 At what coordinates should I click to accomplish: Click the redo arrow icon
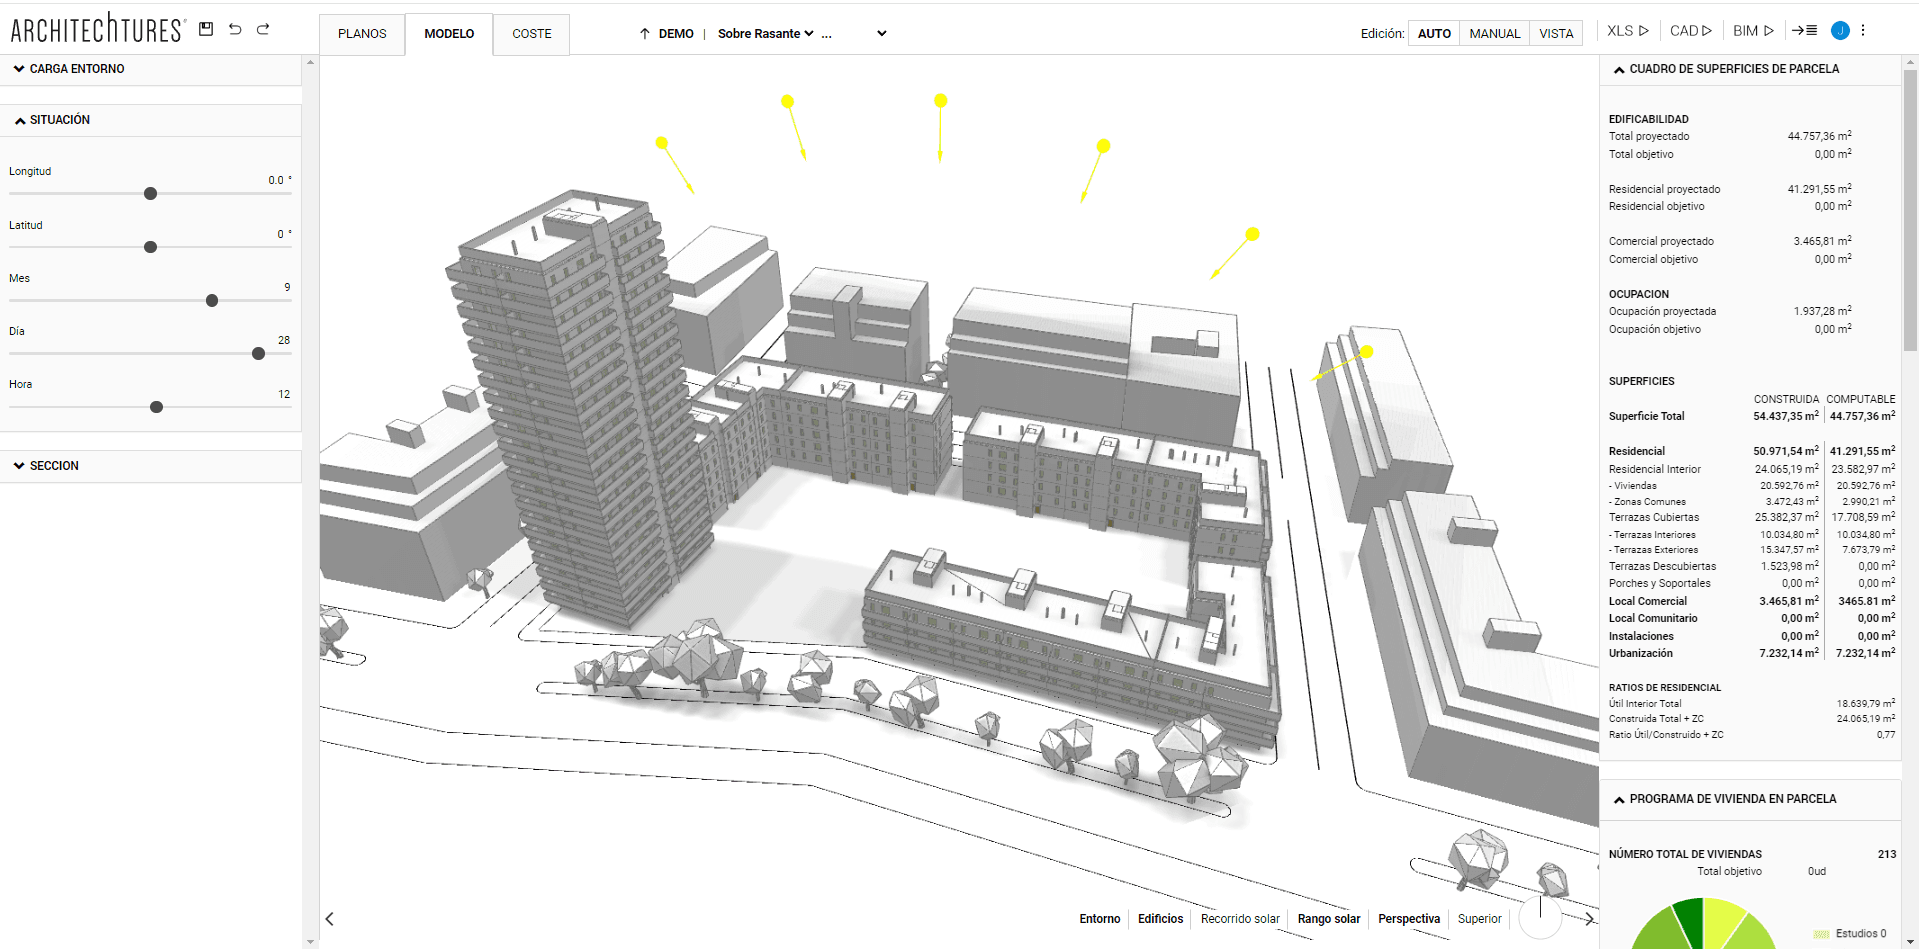(263, 29)
